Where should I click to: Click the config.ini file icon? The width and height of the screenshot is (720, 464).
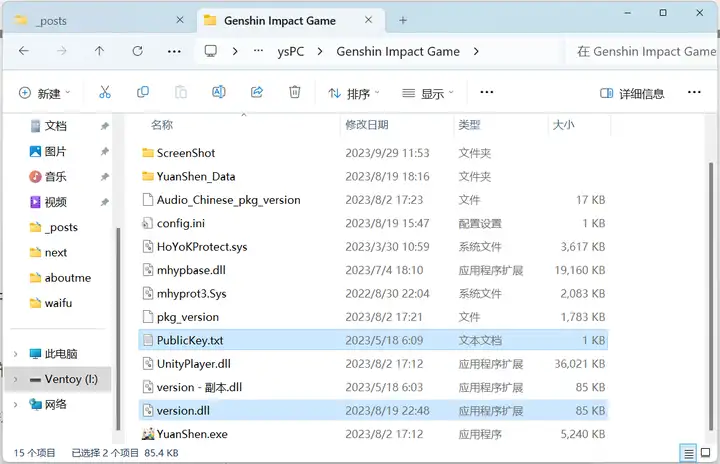[x=147, y=223]
